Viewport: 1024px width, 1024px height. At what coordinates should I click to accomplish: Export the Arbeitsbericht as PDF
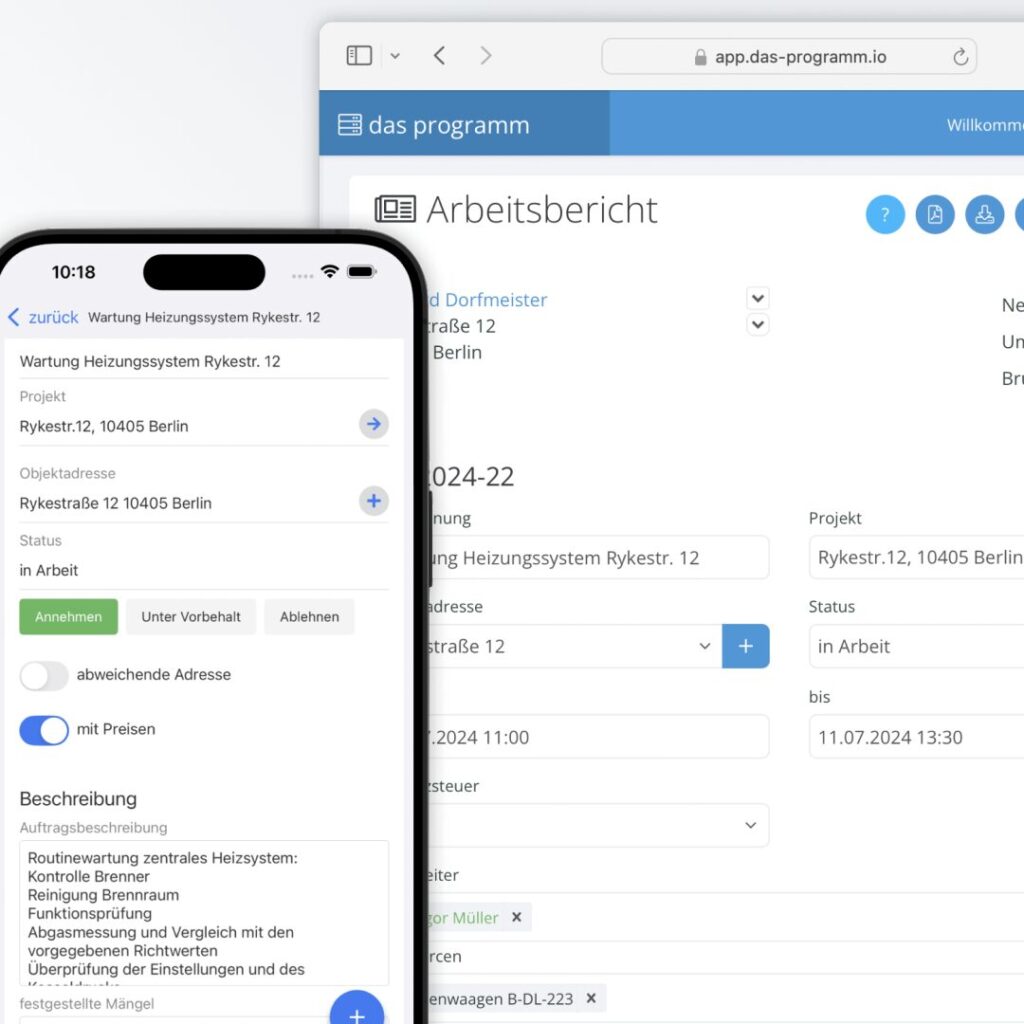point(935,214)
